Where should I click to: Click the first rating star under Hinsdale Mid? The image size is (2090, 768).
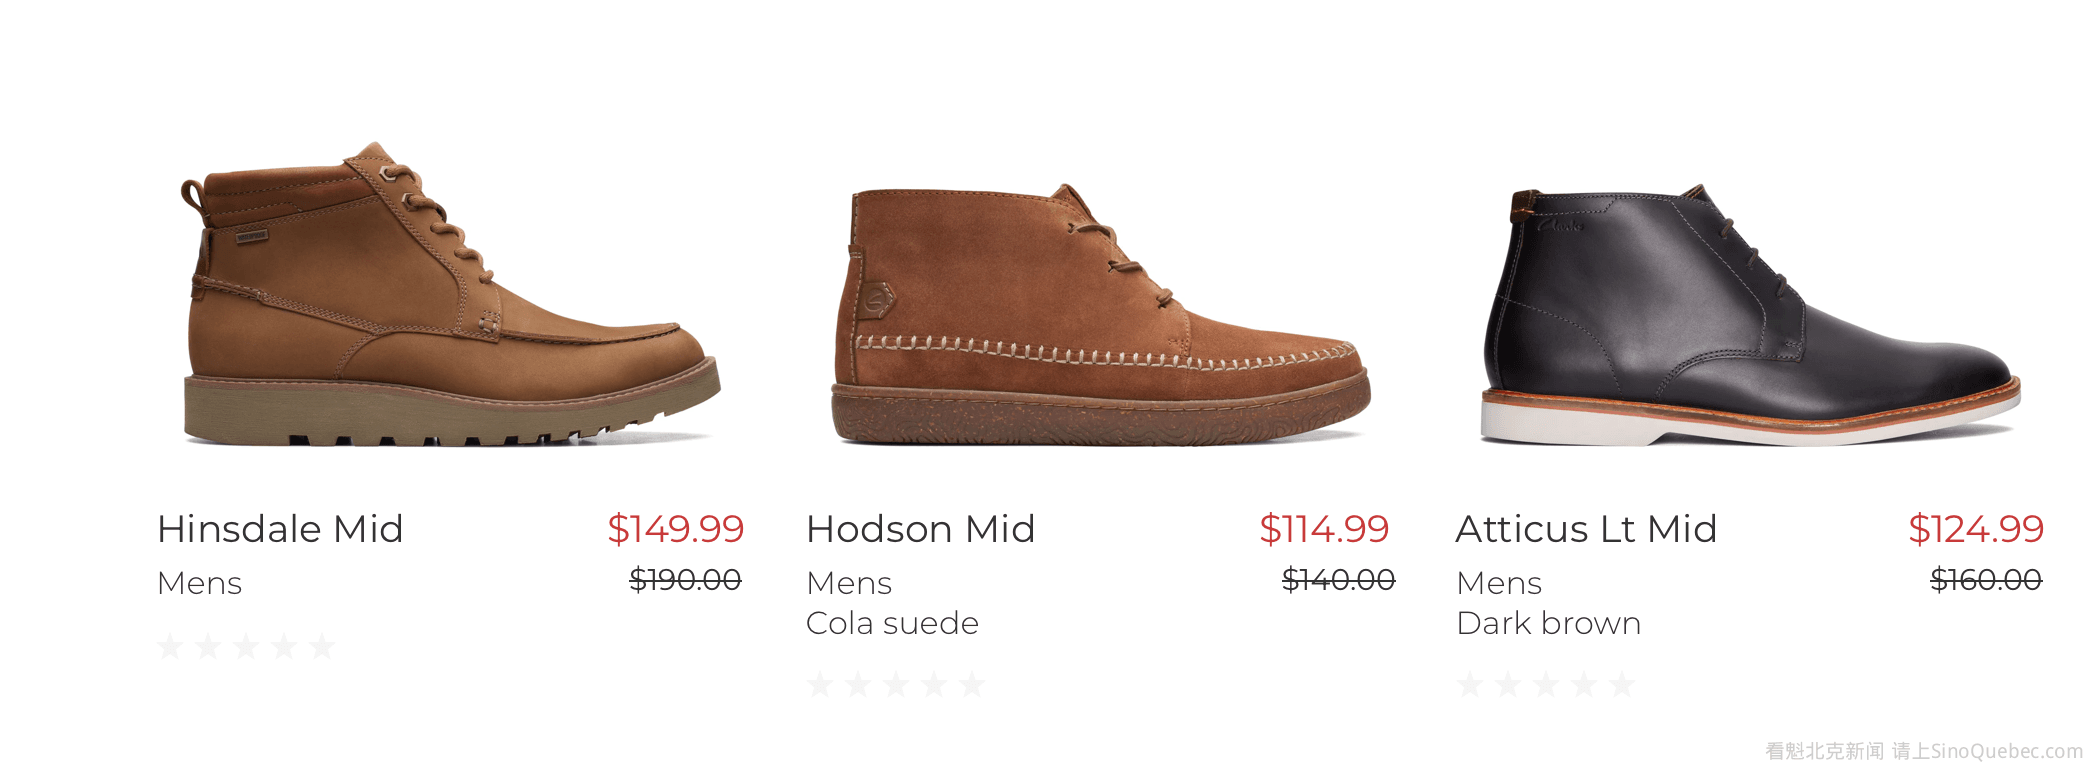tap(171, 646)
